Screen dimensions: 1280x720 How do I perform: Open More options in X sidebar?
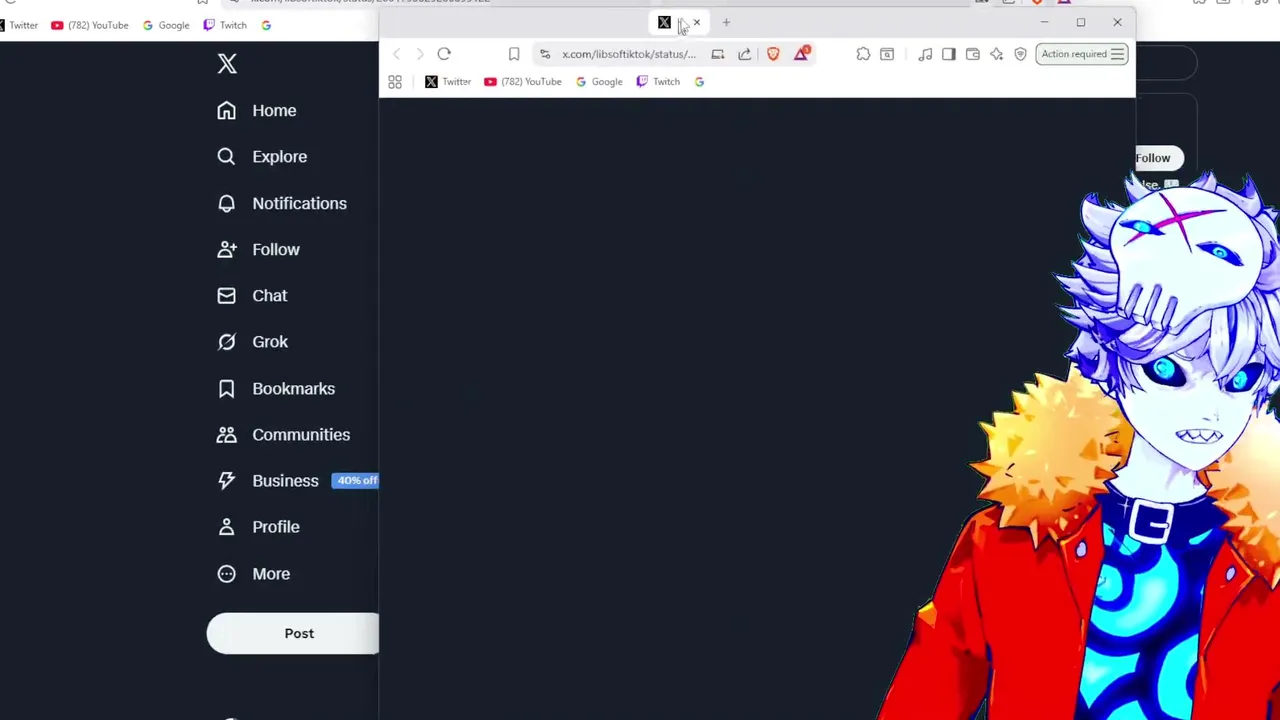point(254,573)
